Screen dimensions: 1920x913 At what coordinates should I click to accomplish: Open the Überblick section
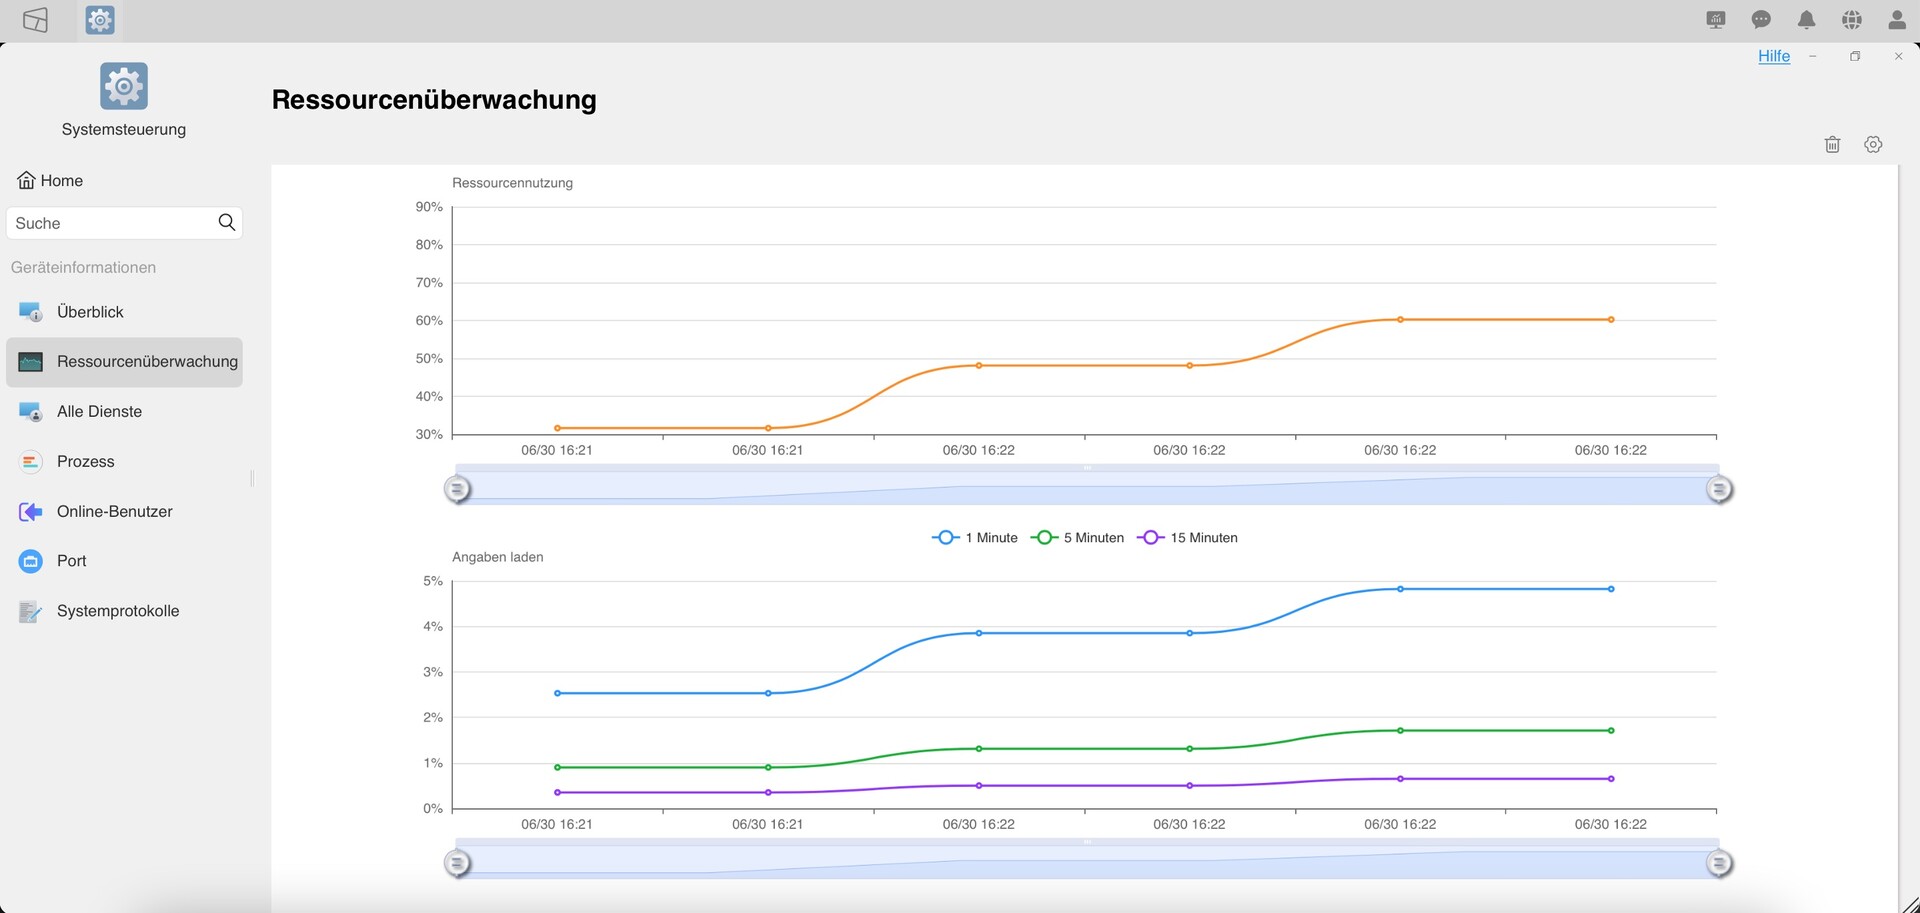(x=90, y=312)
